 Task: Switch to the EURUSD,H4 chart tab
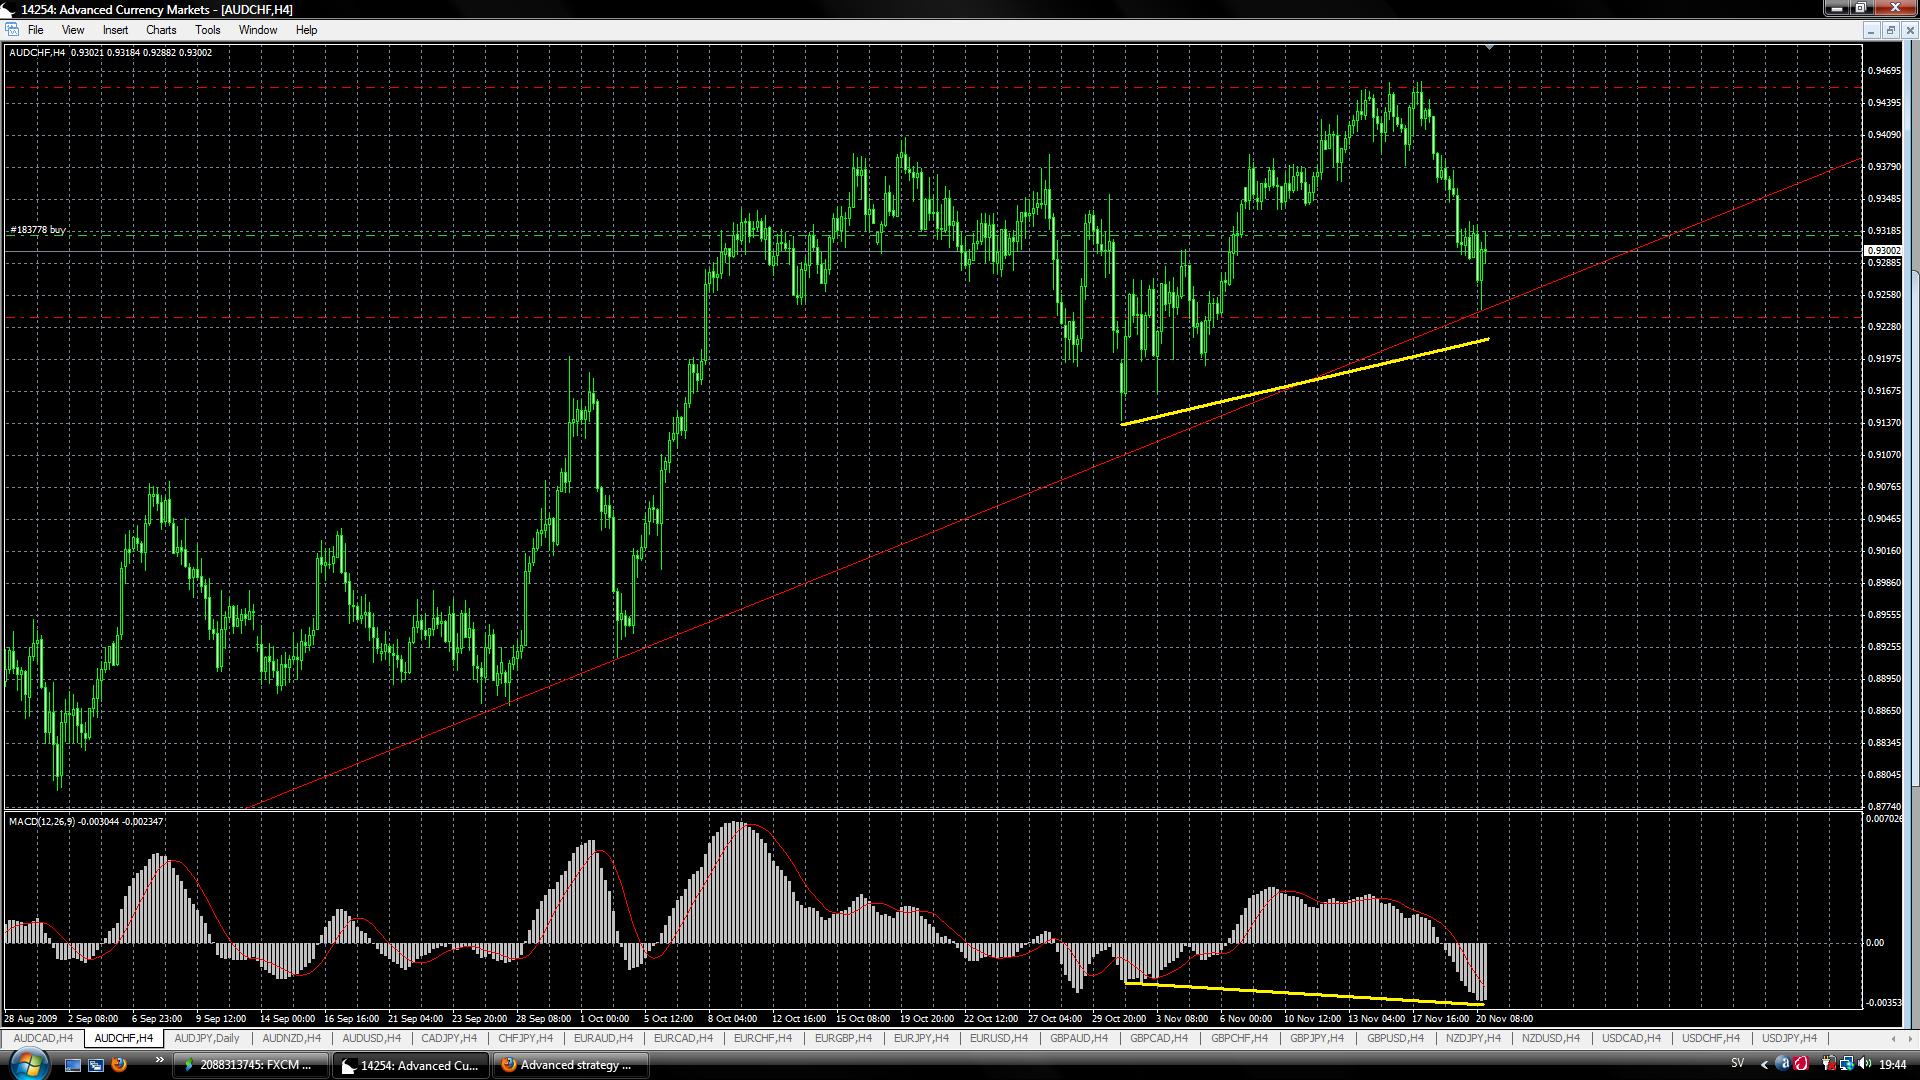point(998,1038)
